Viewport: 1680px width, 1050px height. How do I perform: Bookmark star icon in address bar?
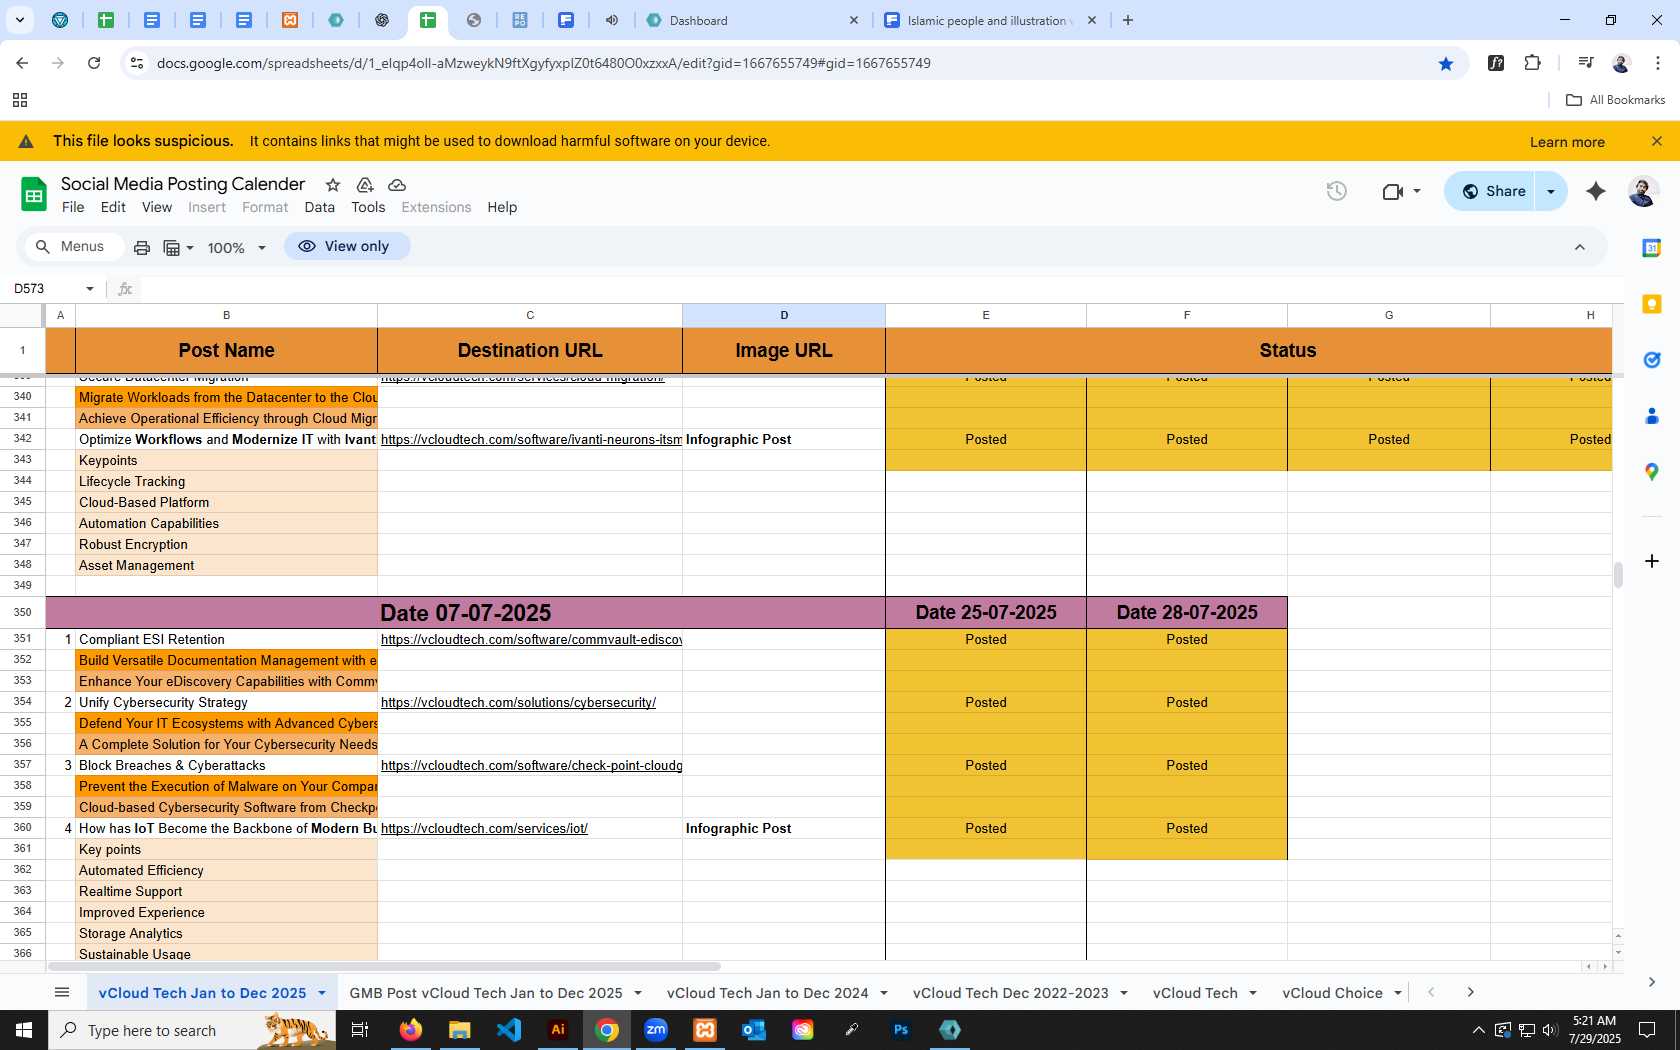click(1445, 63)
